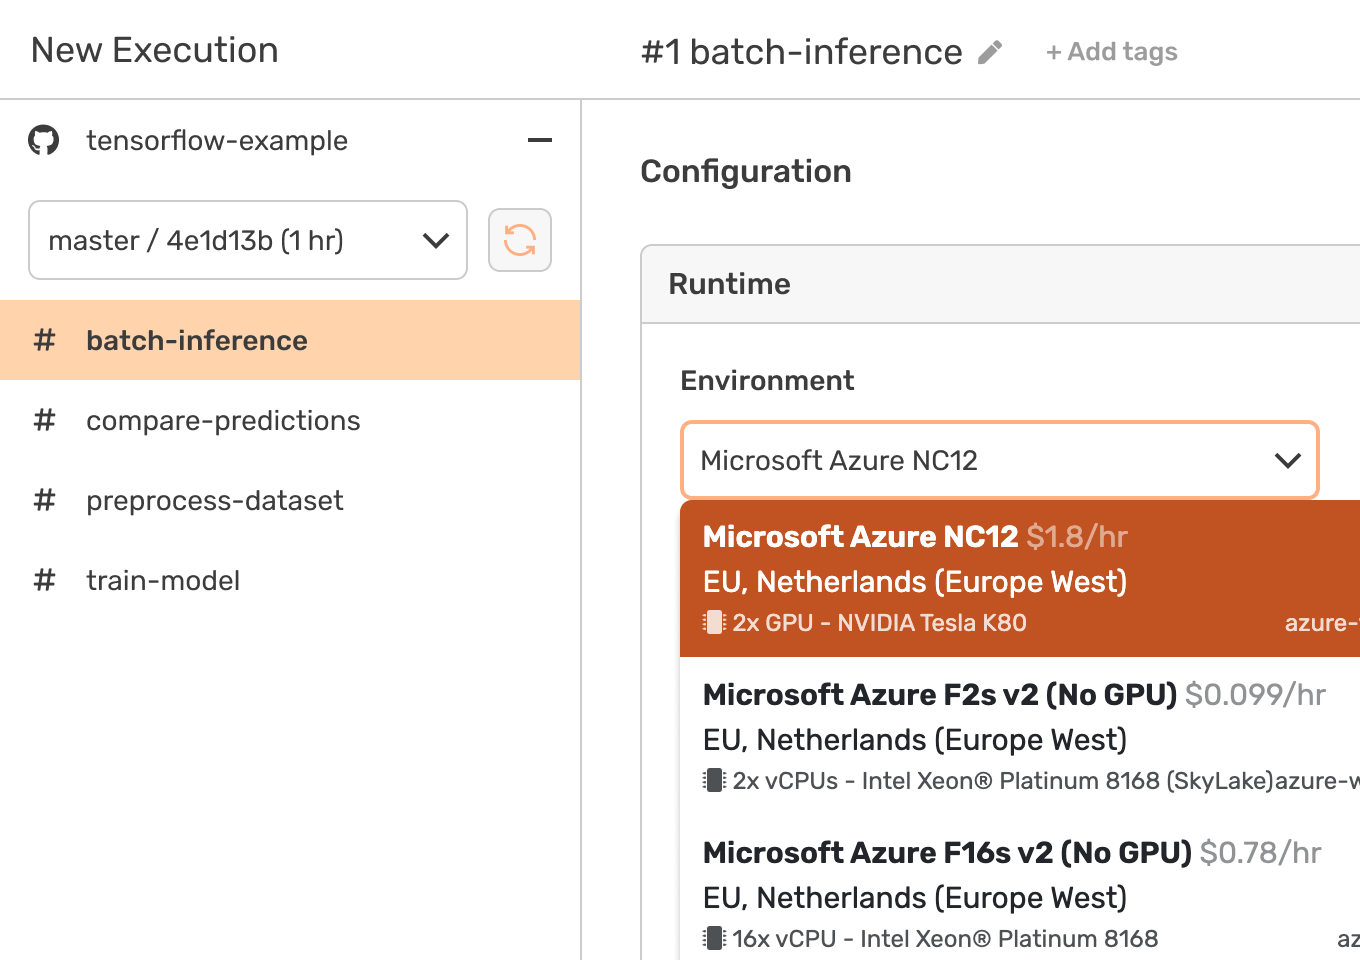This screenshot has width=1360, height=960.
Task: Click the chip icon next to 2x GPU NVIDIA Tesla K80
Action: coord(713,622)
